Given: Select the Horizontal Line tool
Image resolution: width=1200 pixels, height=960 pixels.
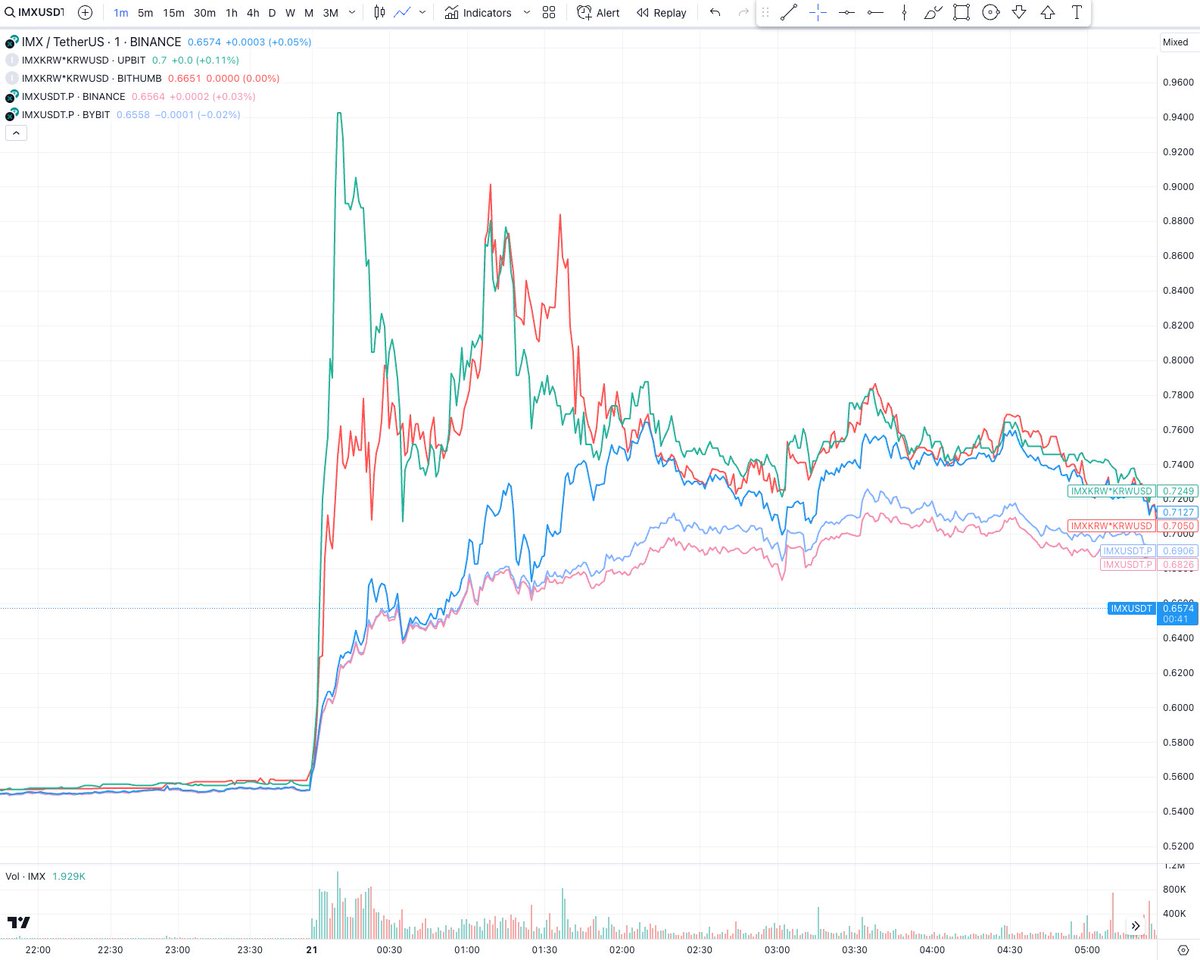Looking at the screenshot, I should pyautogui.click(x=846, y=13).
